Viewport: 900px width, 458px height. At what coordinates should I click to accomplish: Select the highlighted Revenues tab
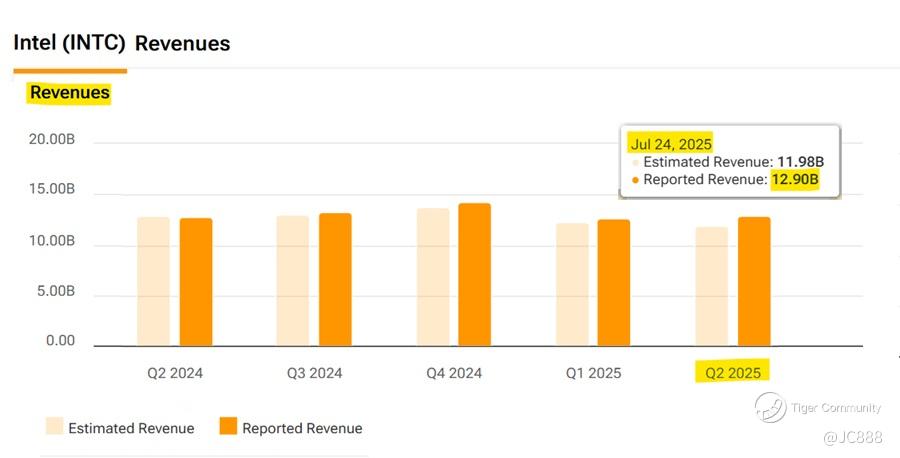click(69, 92)
